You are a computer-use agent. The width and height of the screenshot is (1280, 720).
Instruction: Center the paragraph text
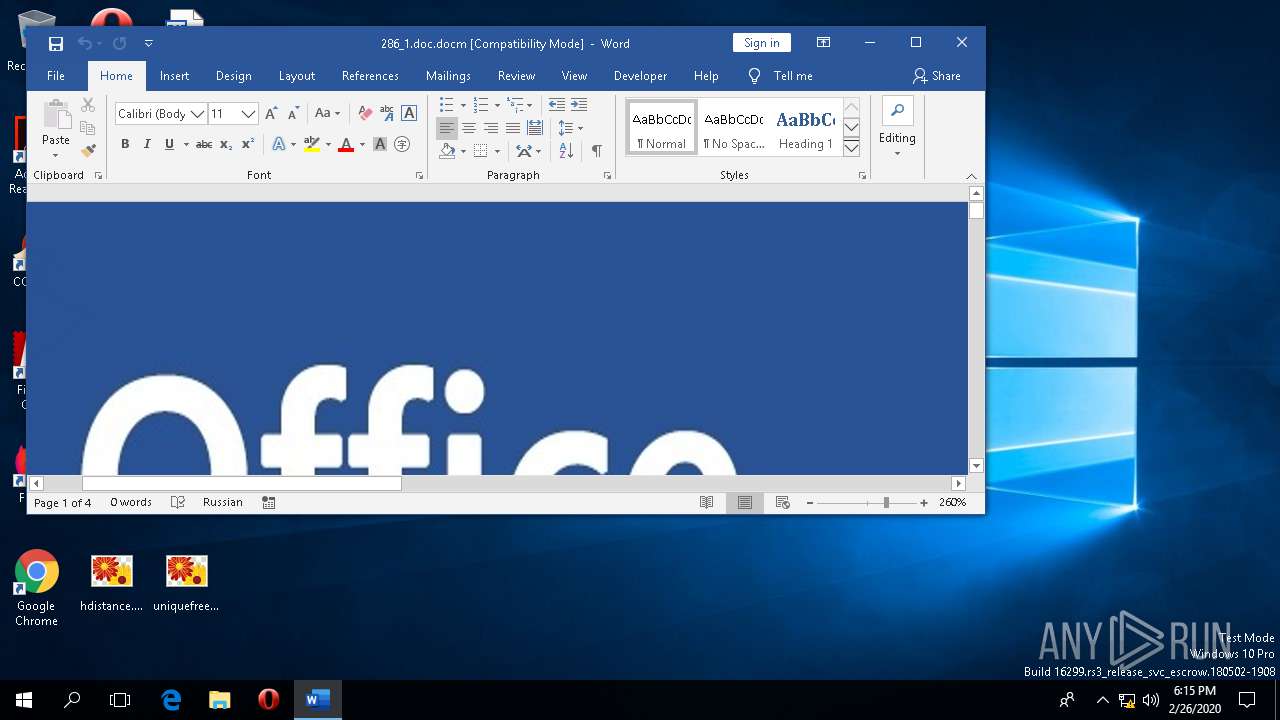(x=469, y=128)
